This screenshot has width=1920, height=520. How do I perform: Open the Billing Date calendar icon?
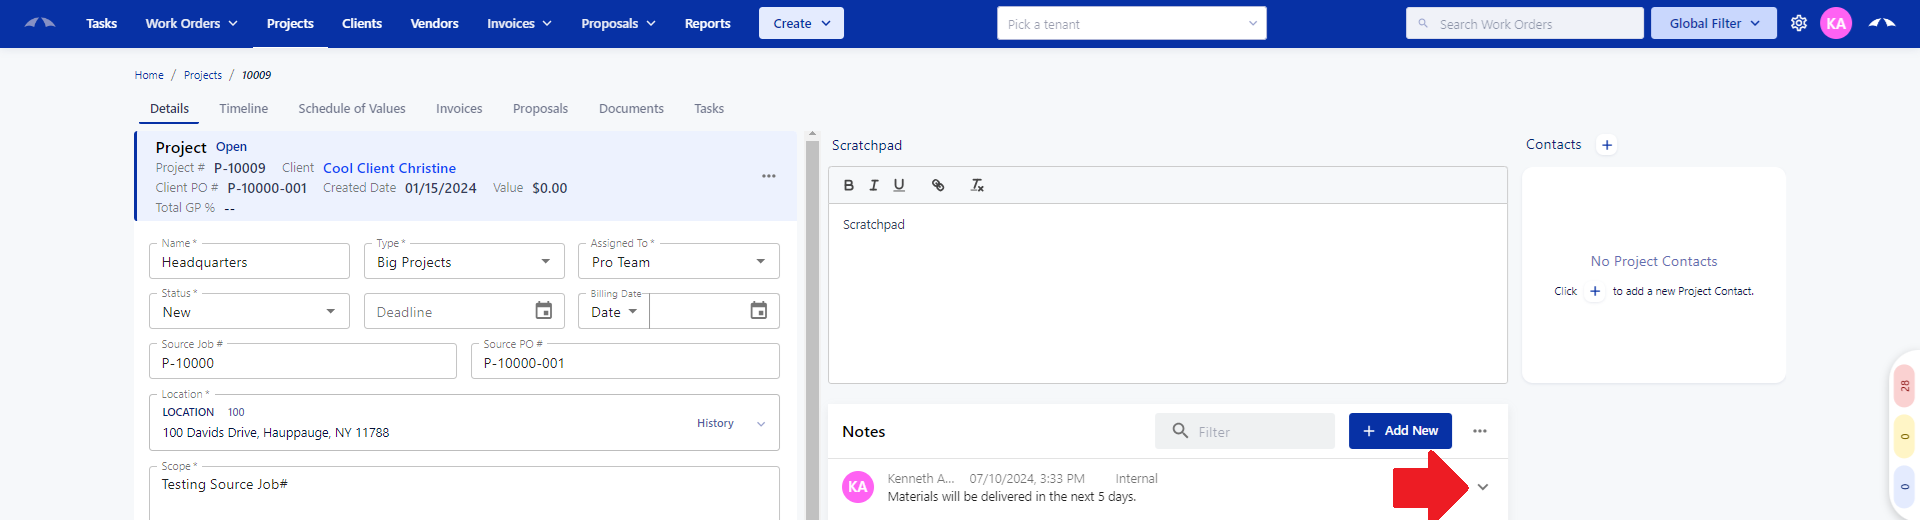[759, 311]
